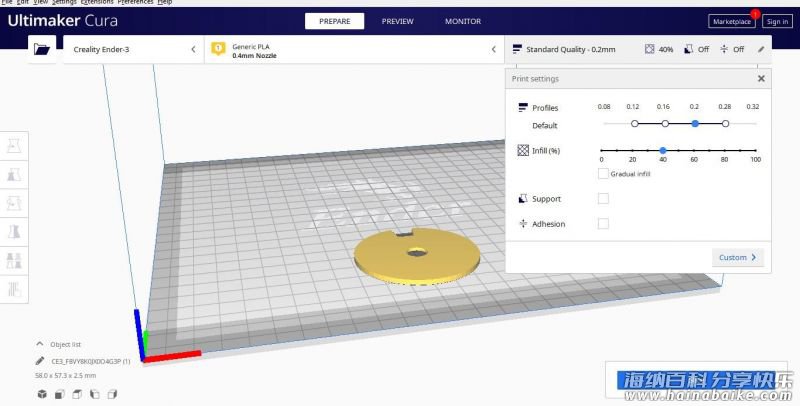The image size is (800, 406).
Task: Click the adhesion Off icon in summary bar
Action: pyautogui.click(x=724, y=49)
